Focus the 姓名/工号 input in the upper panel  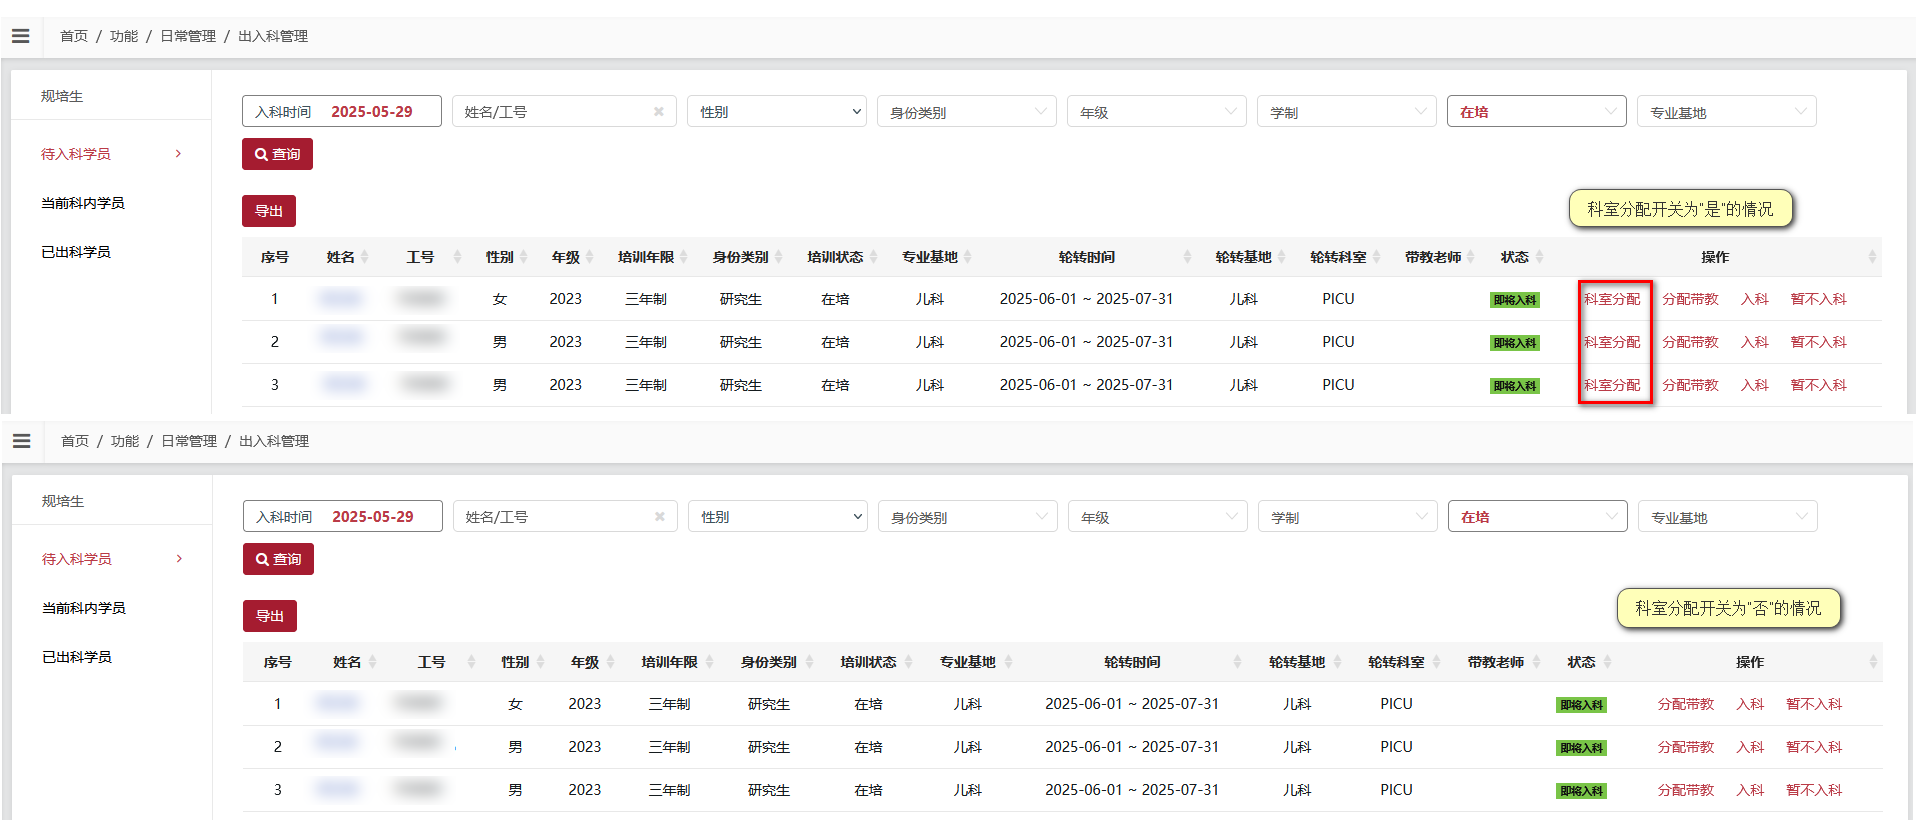(x=564, y=112)
